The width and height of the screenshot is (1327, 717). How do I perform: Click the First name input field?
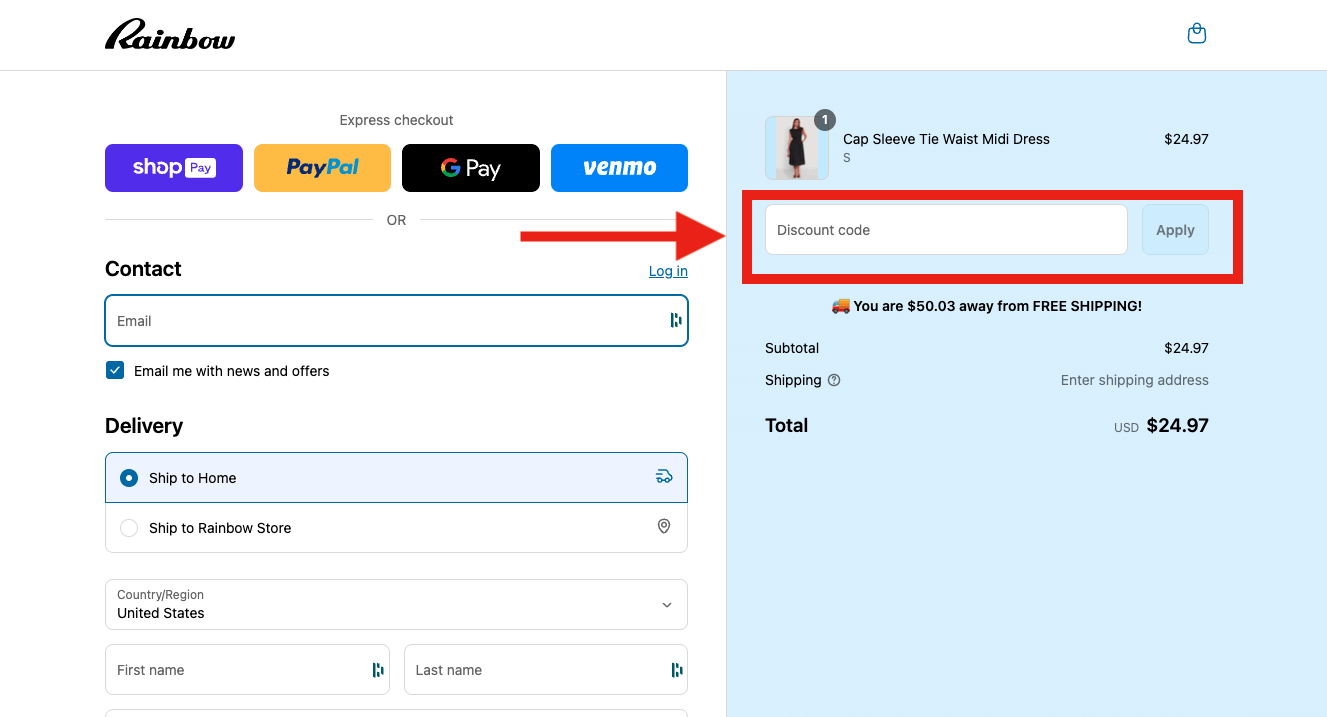246,670
